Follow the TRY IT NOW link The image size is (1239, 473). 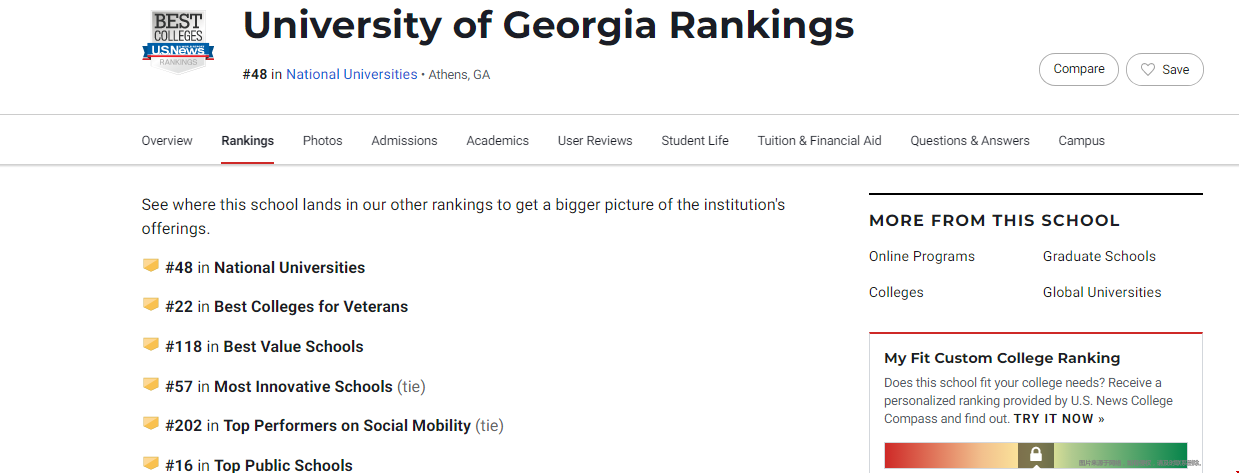click(x=1059, y=419)
